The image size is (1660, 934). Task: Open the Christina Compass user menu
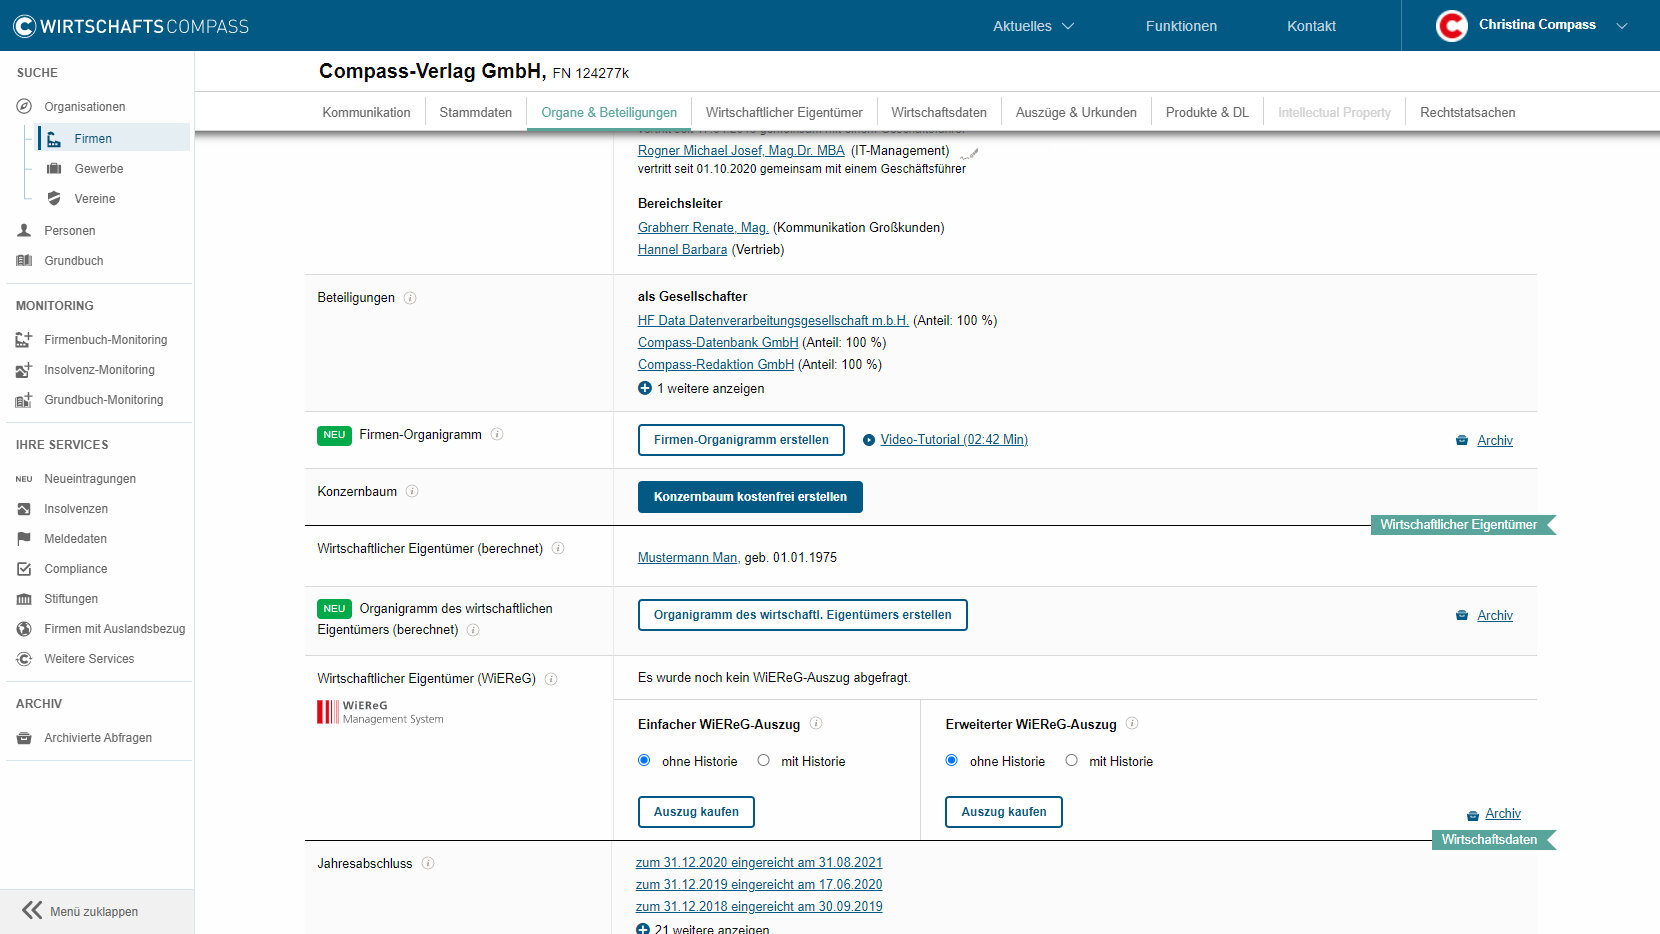point(1531,26)
